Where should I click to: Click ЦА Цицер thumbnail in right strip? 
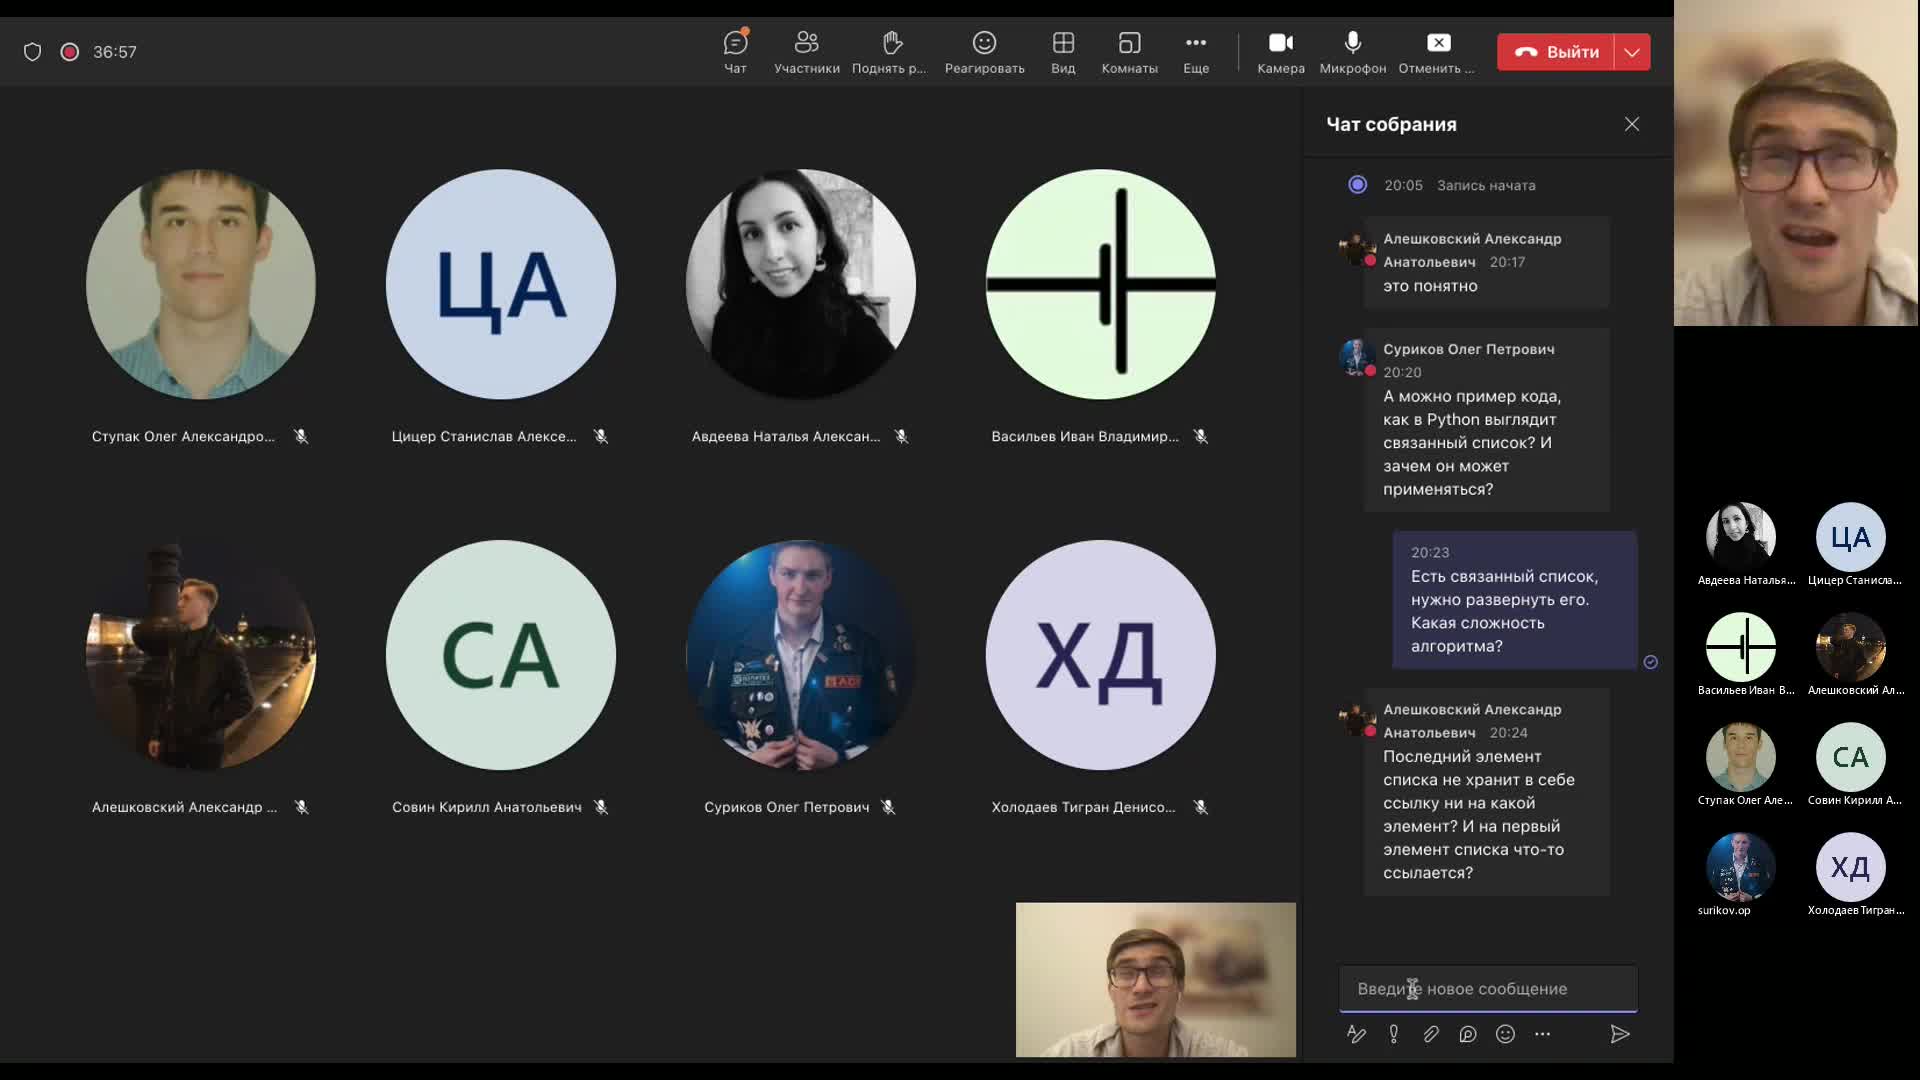[x=1851, y=537]
